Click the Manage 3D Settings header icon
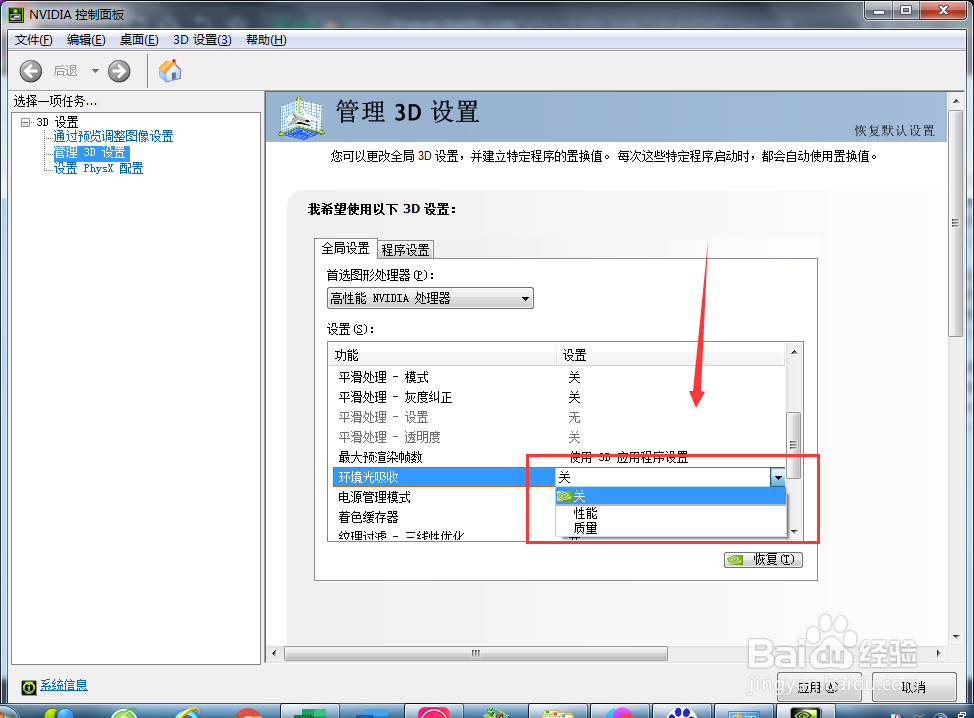Image resolution: width=974 pixels, height=718 pixels. coord(301,117)
